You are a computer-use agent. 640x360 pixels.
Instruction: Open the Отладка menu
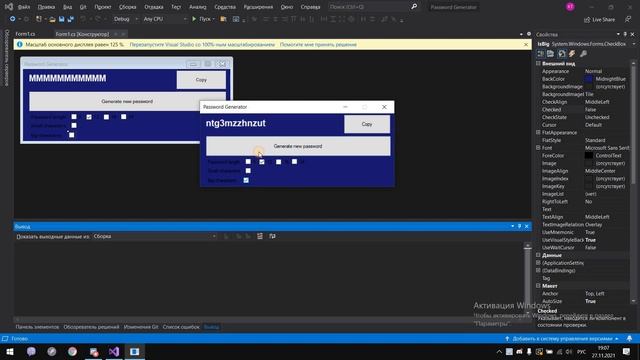click(153, 7)
